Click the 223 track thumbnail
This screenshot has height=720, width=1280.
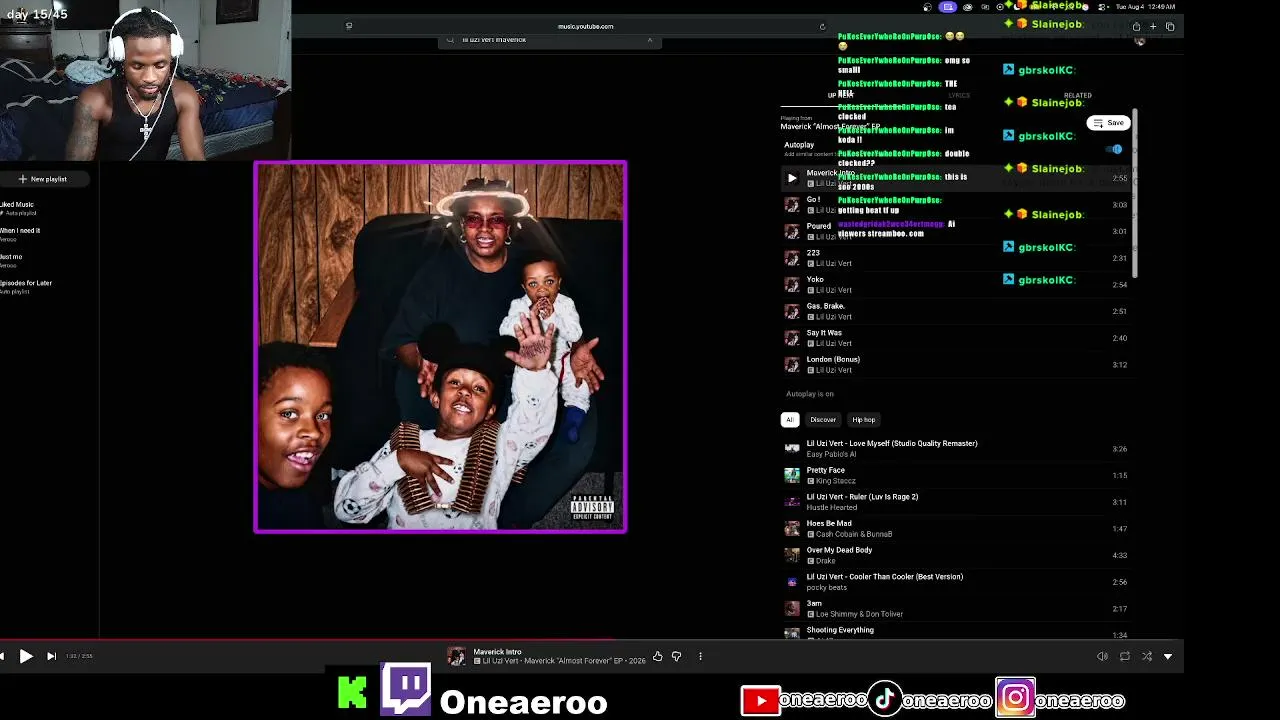(792, 258)
